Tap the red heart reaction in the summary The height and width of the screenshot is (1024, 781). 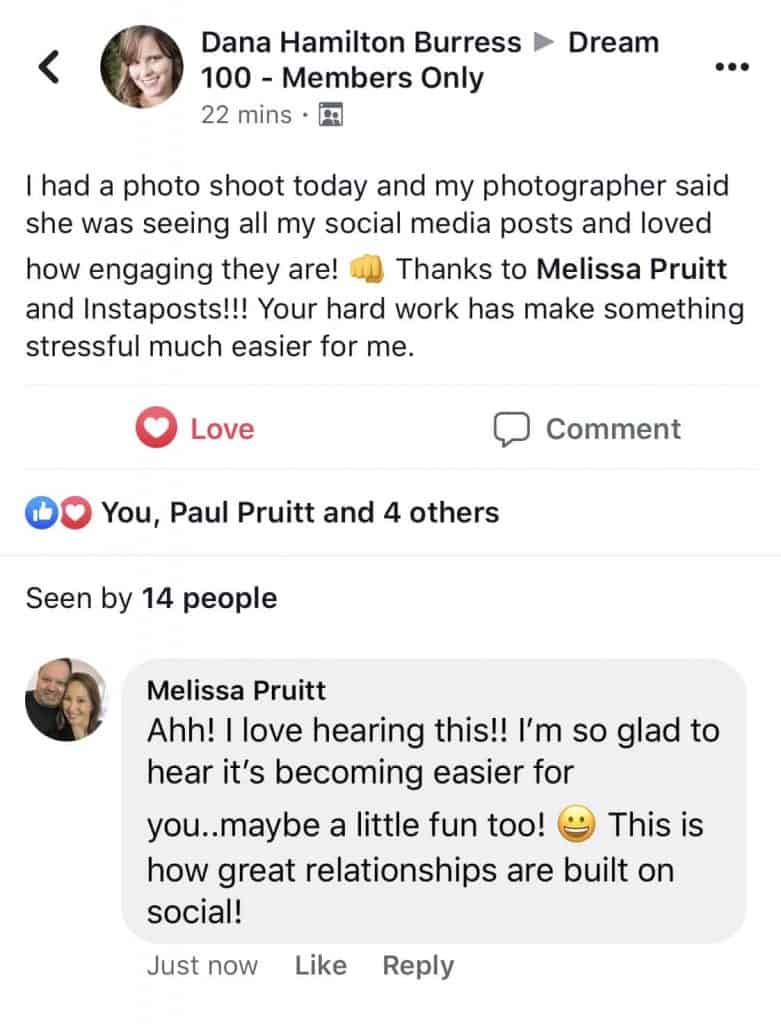(x=76, y=513)
